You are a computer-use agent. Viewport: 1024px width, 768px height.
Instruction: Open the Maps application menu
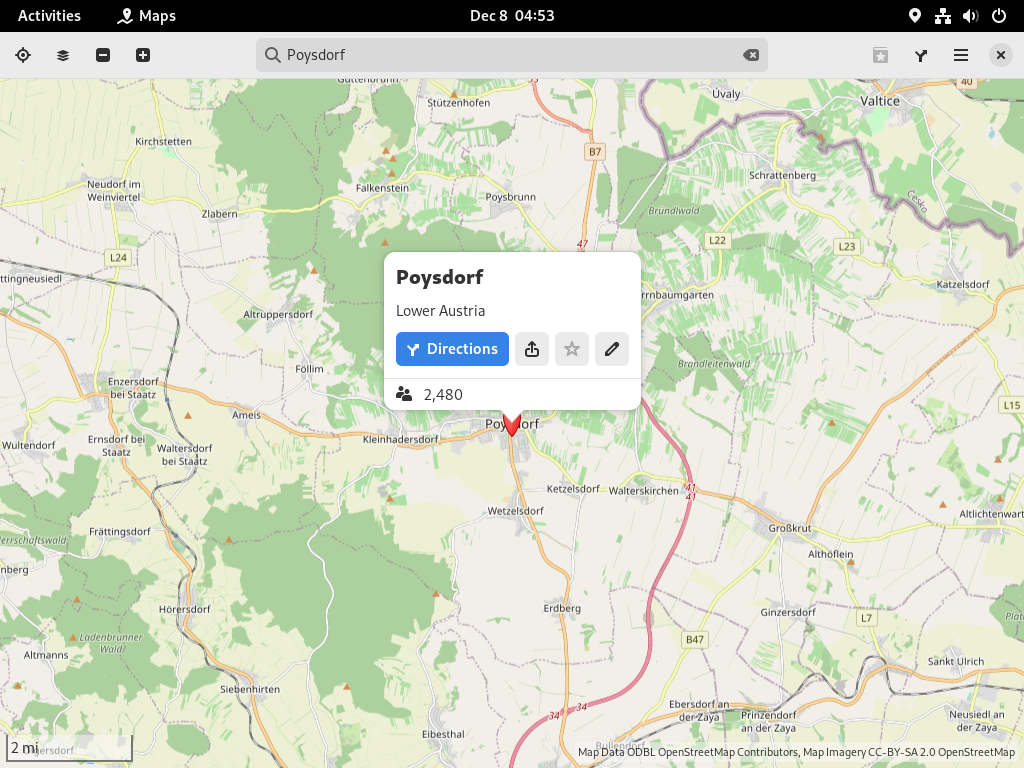(x=147, y=16)
